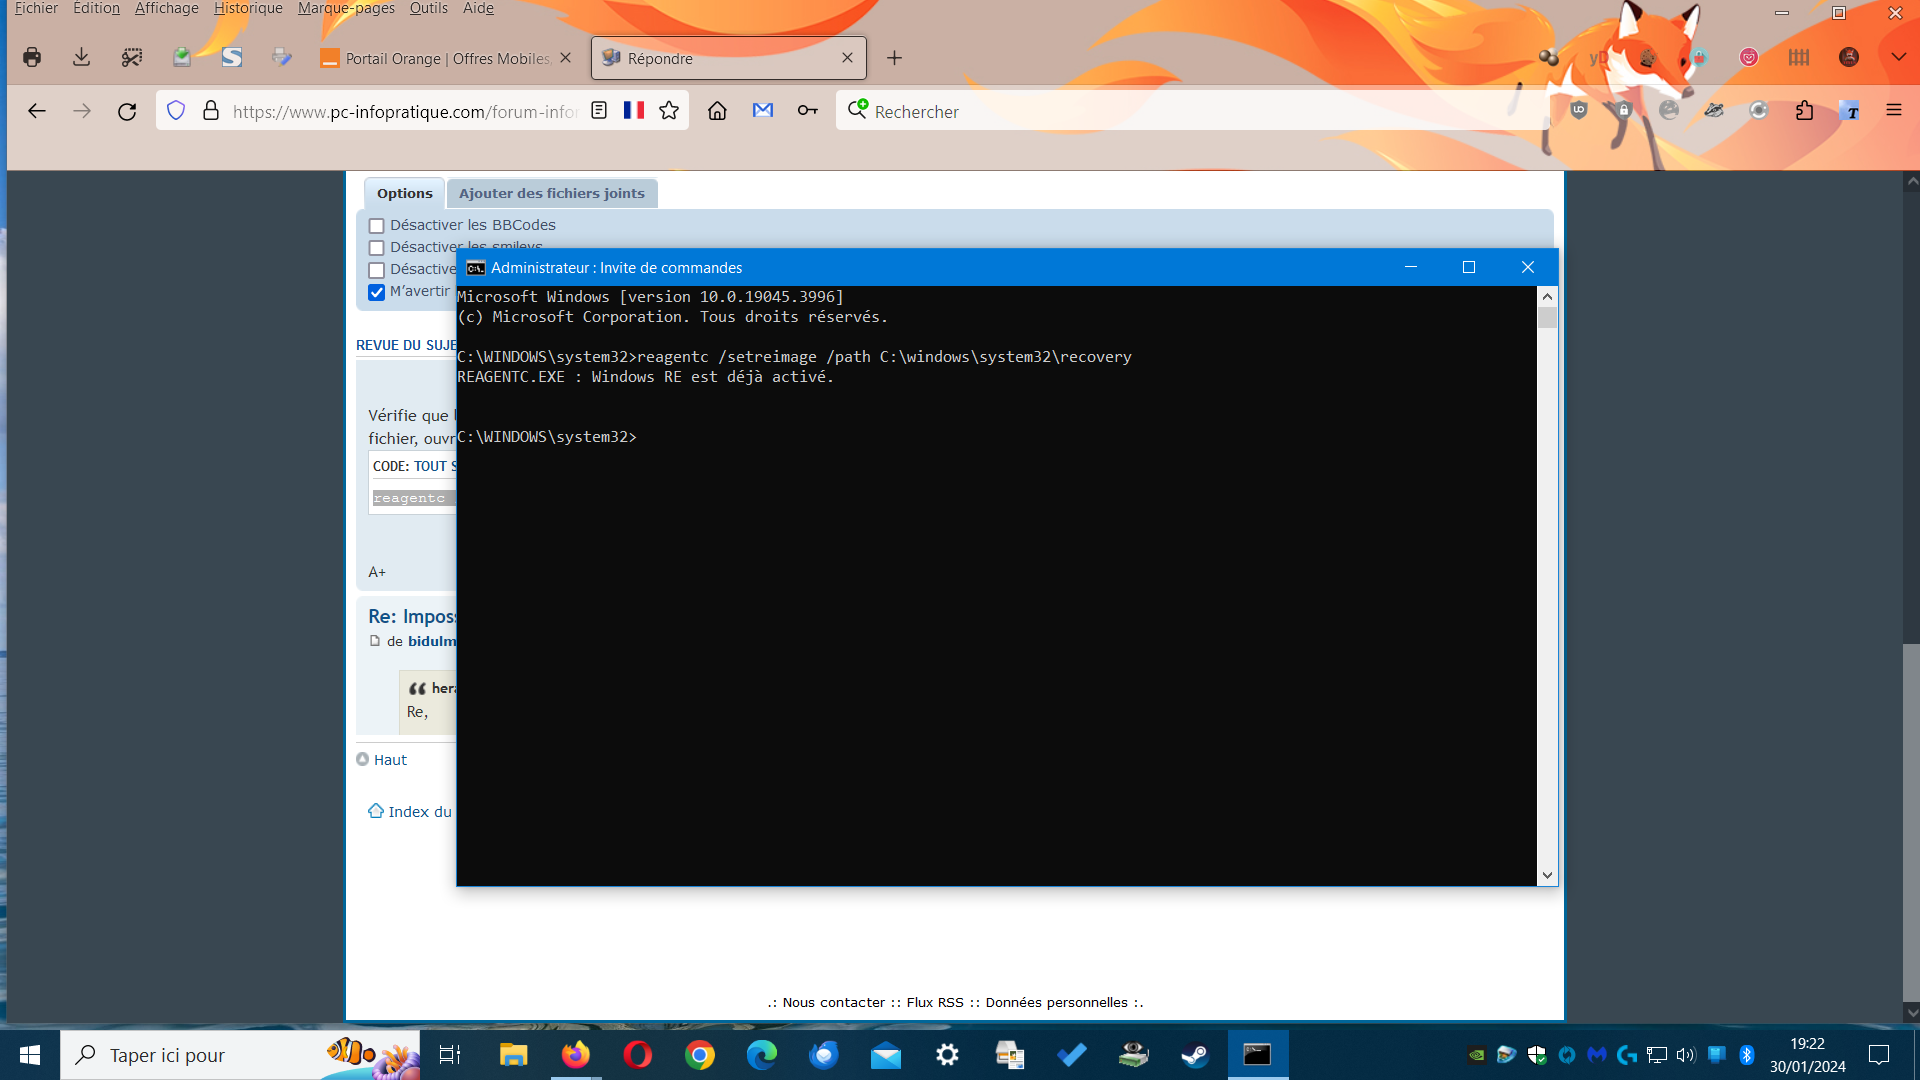
Task: Open the Marque-pages menu
Action: coord(346,9)
